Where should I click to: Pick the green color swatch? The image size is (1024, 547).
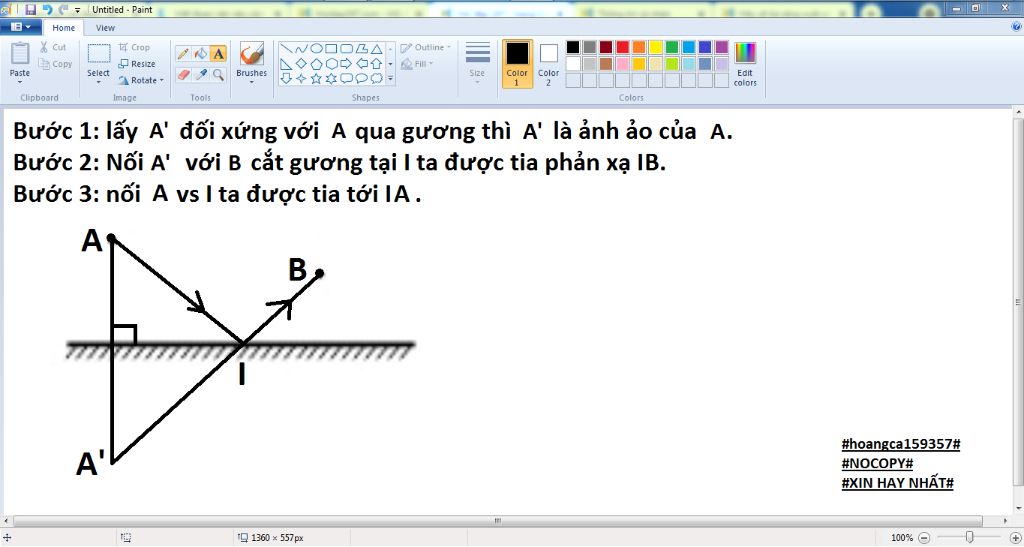[672, 47]
